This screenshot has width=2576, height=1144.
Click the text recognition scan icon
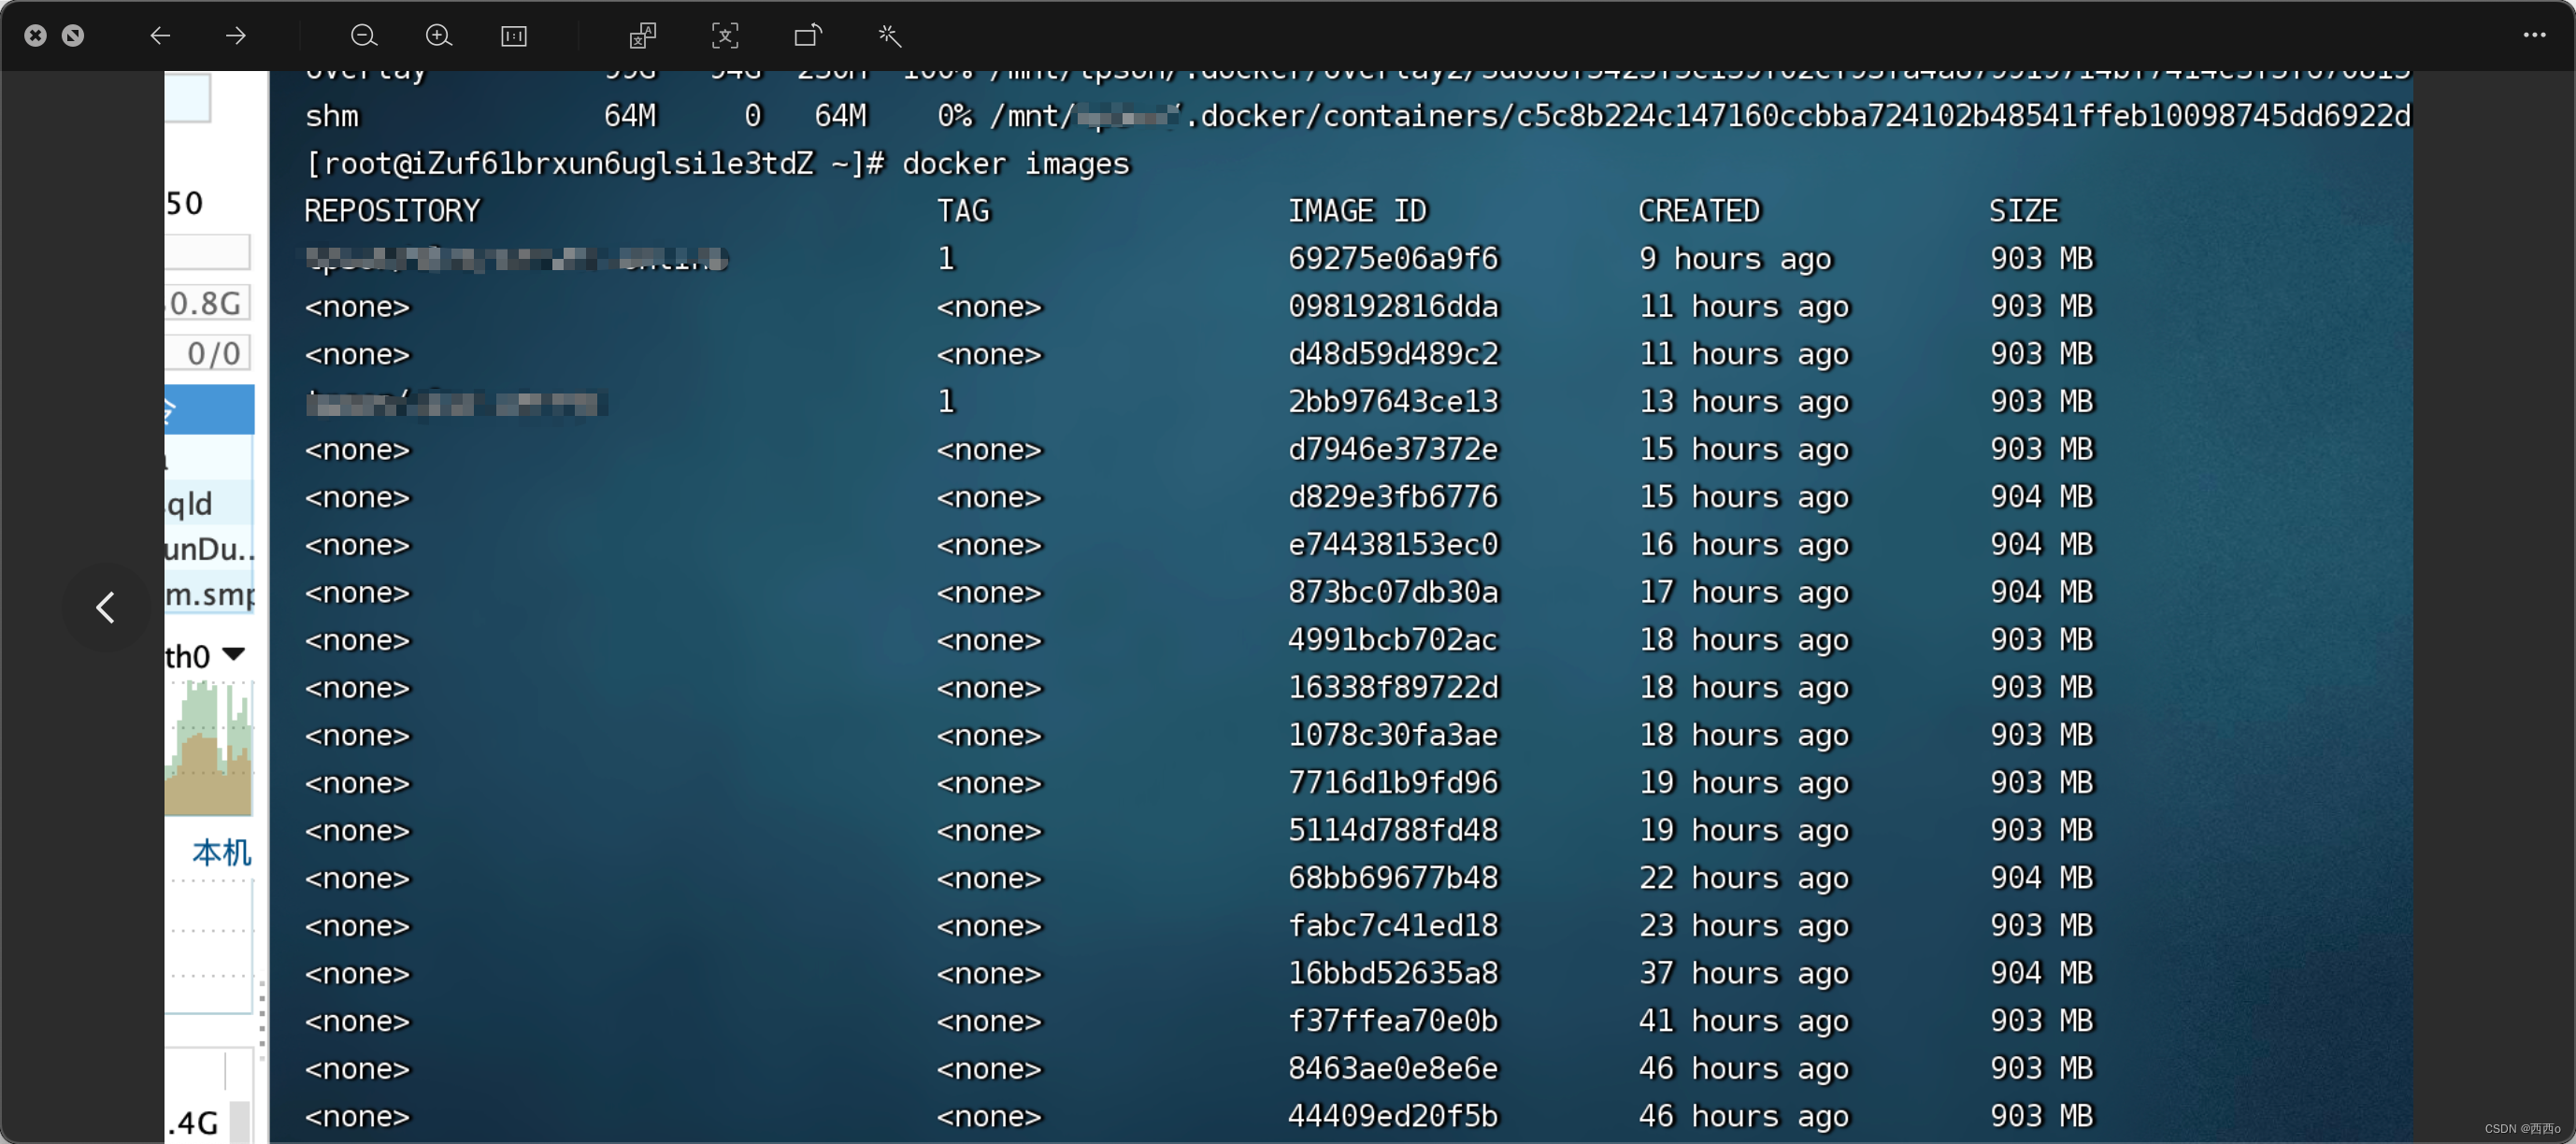[725, 36]
